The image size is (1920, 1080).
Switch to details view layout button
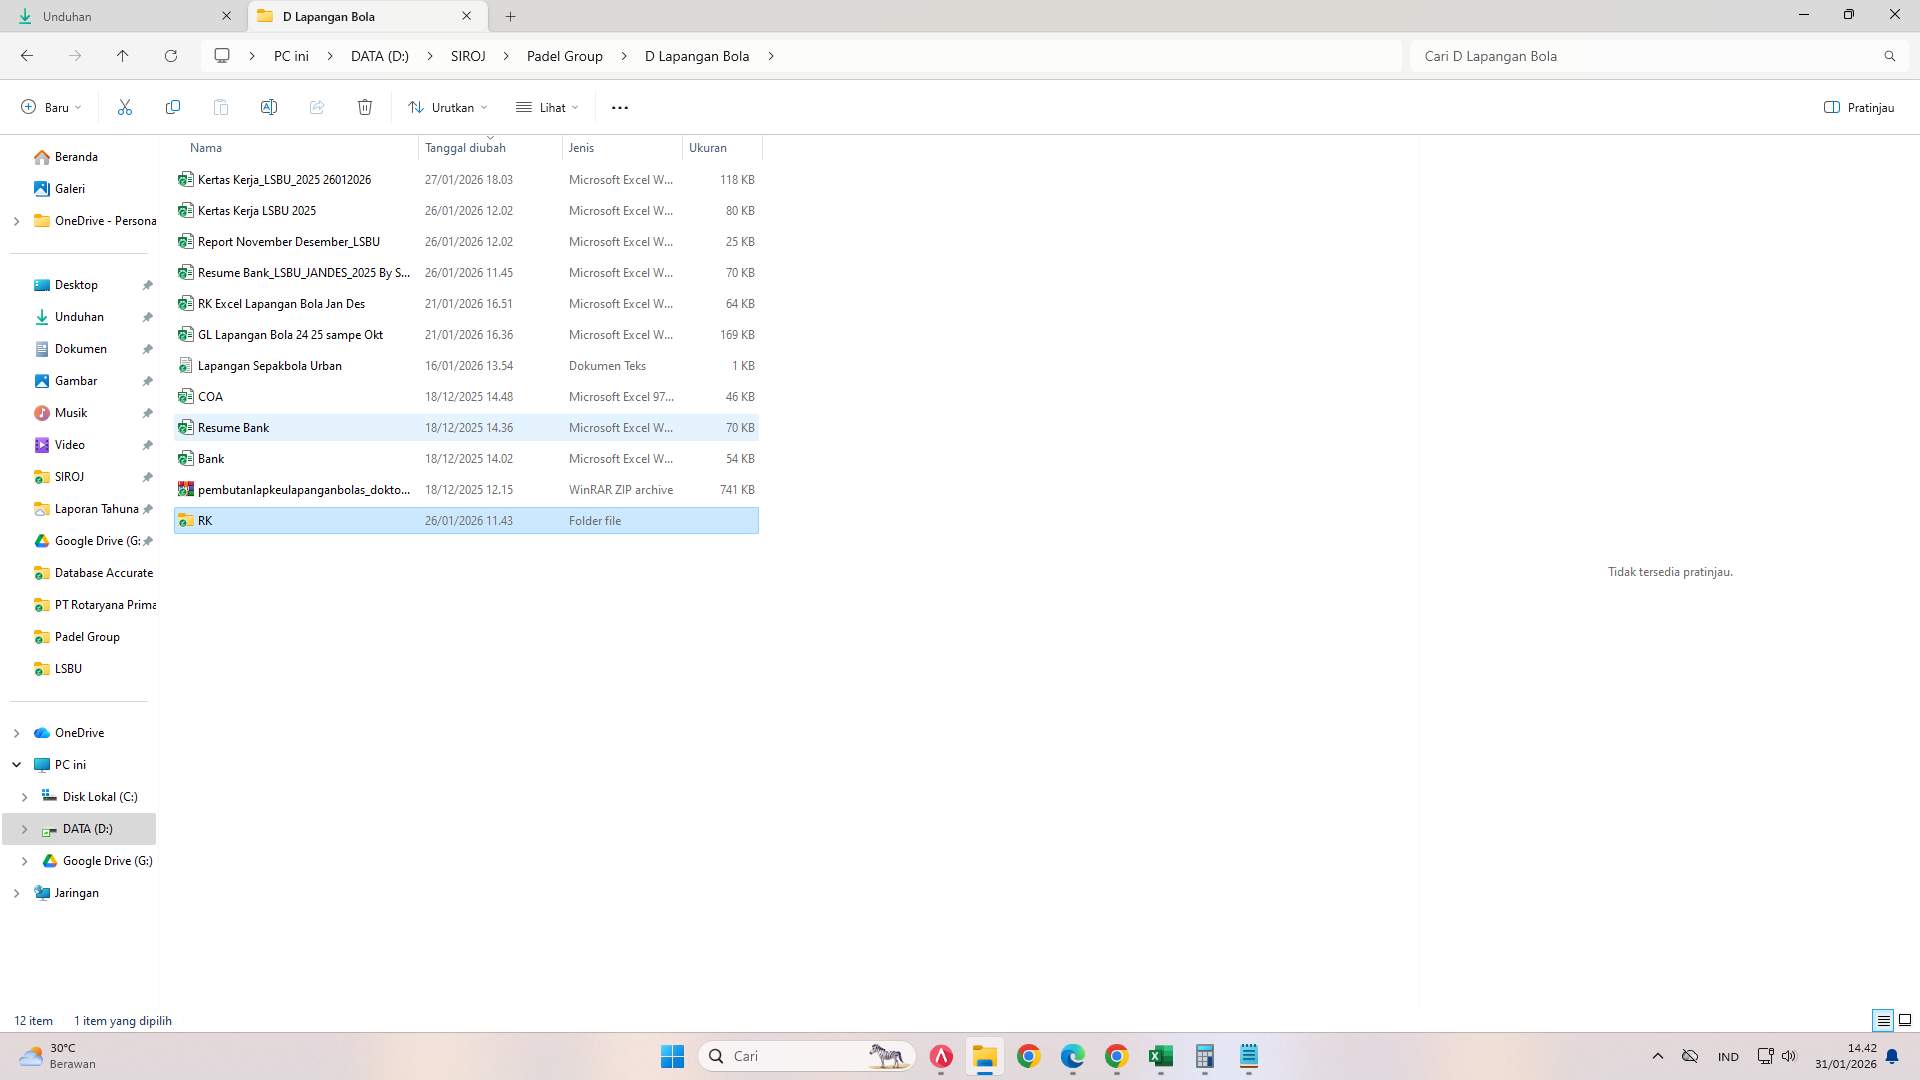(x=1883, y=1020)
